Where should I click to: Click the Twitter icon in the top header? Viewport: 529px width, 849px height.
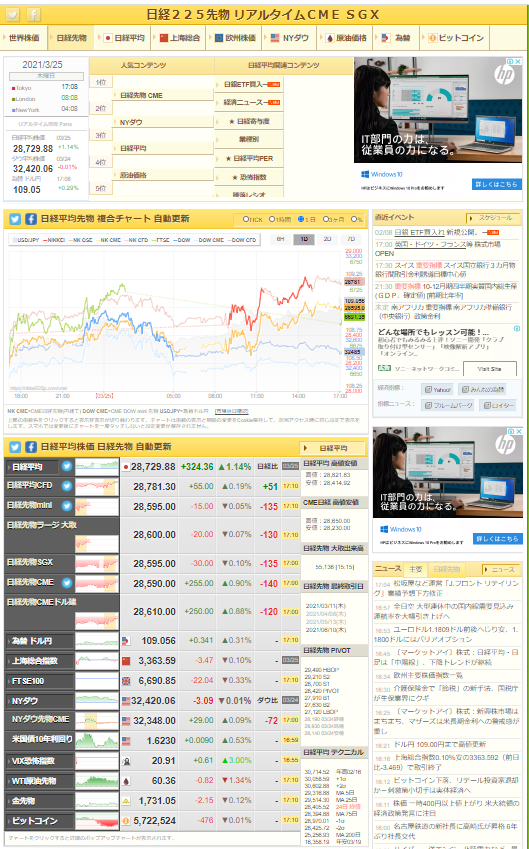(x=14, y=15)
